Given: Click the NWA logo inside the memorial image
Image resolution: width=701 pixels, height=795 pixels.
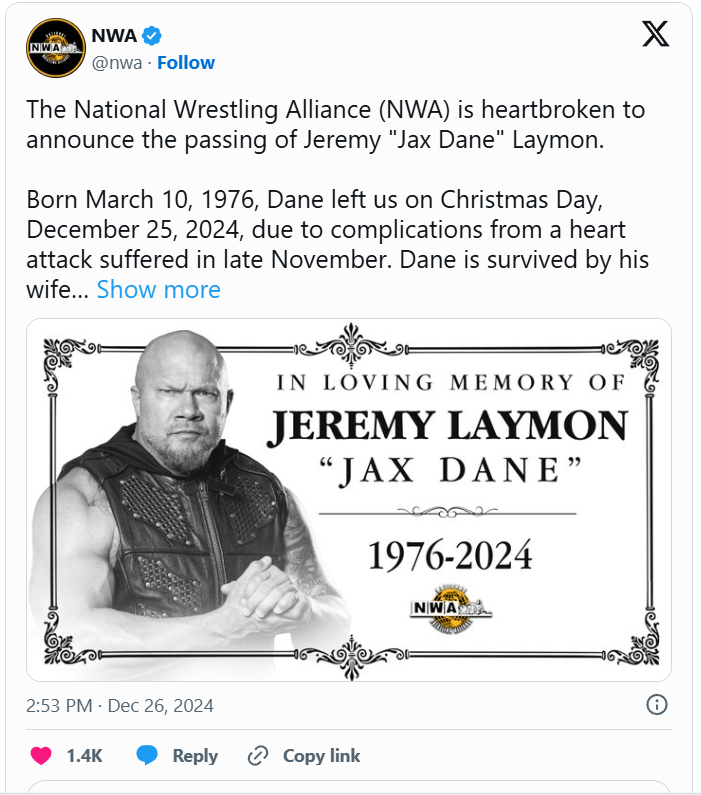Looking at the screenshot, I should tap(456, 607).
